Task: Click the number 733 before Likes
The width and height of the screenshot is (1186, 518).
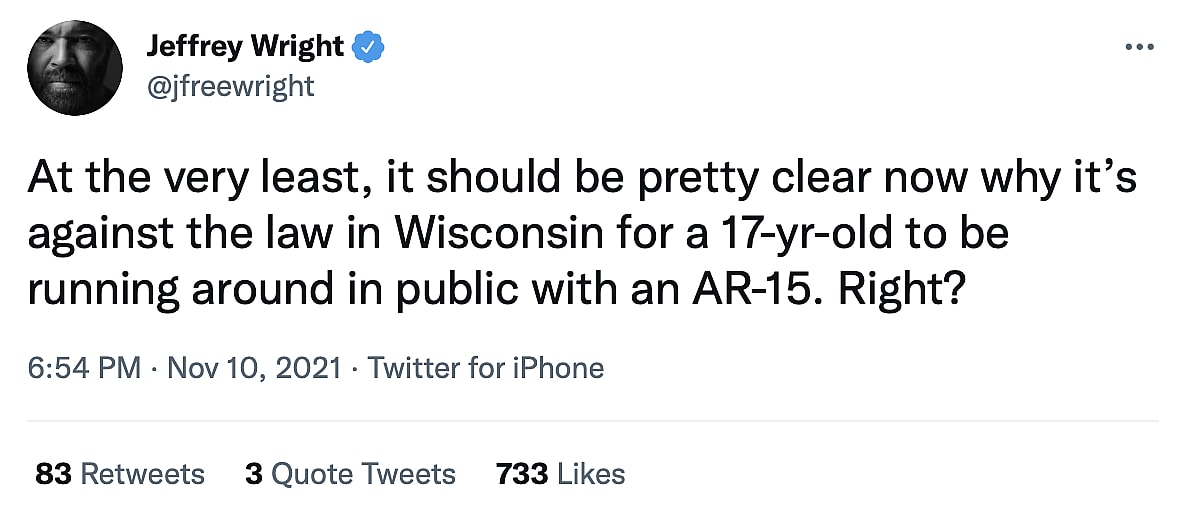Action: click(521, 473)
